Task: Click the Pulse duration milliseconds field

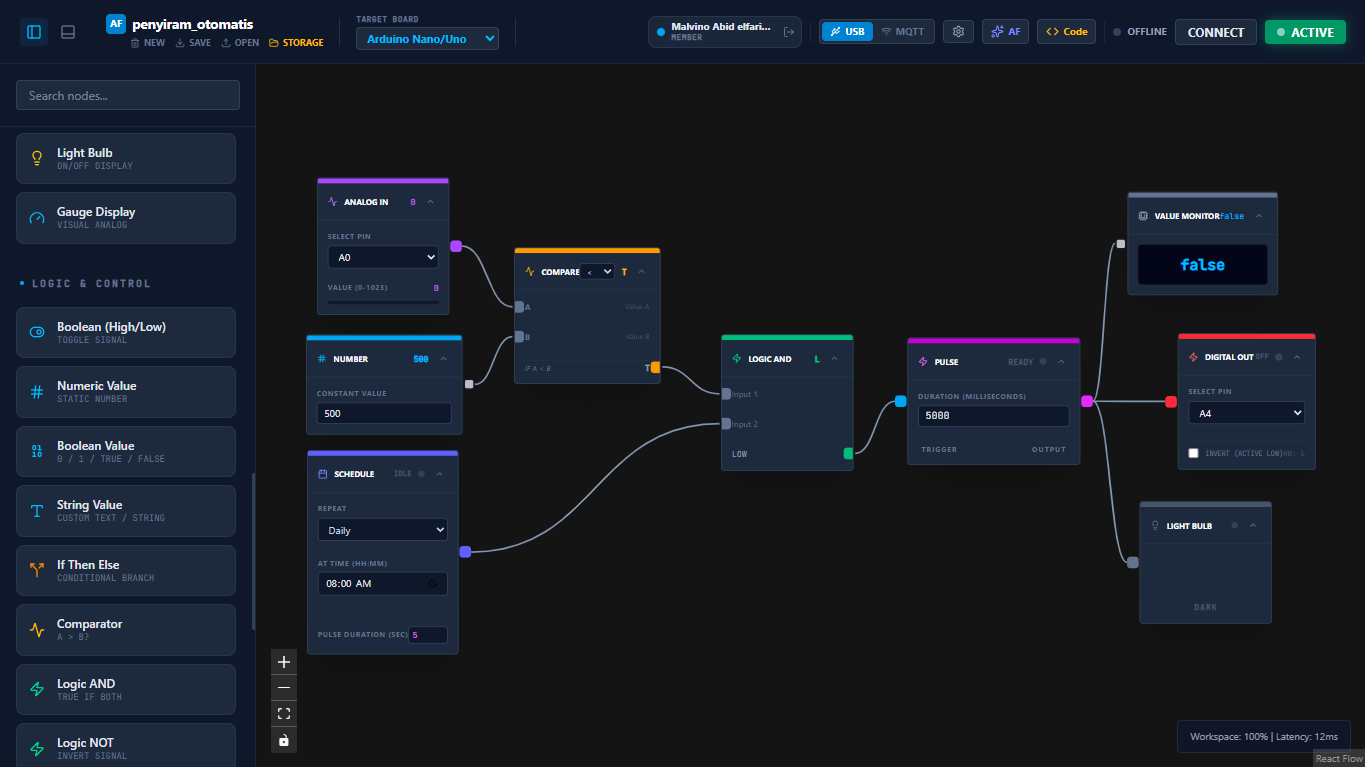Action: [993, 415]
